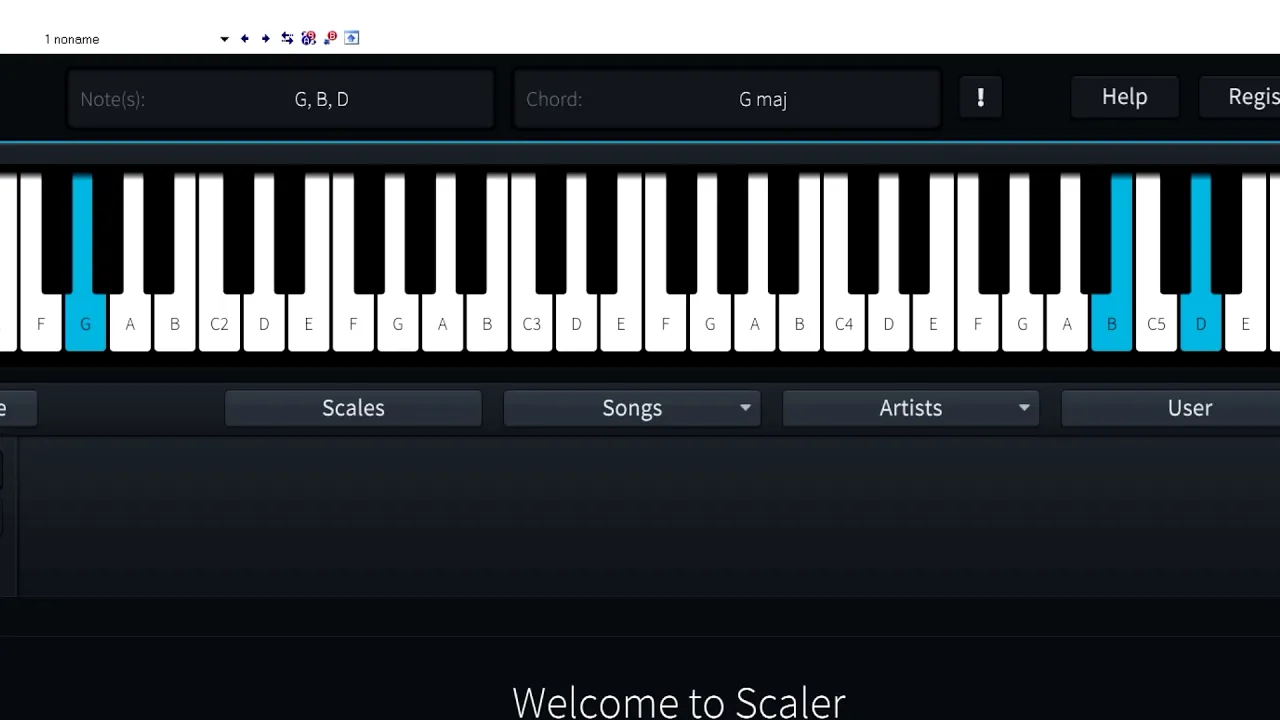Play the C3 white key

531,324
